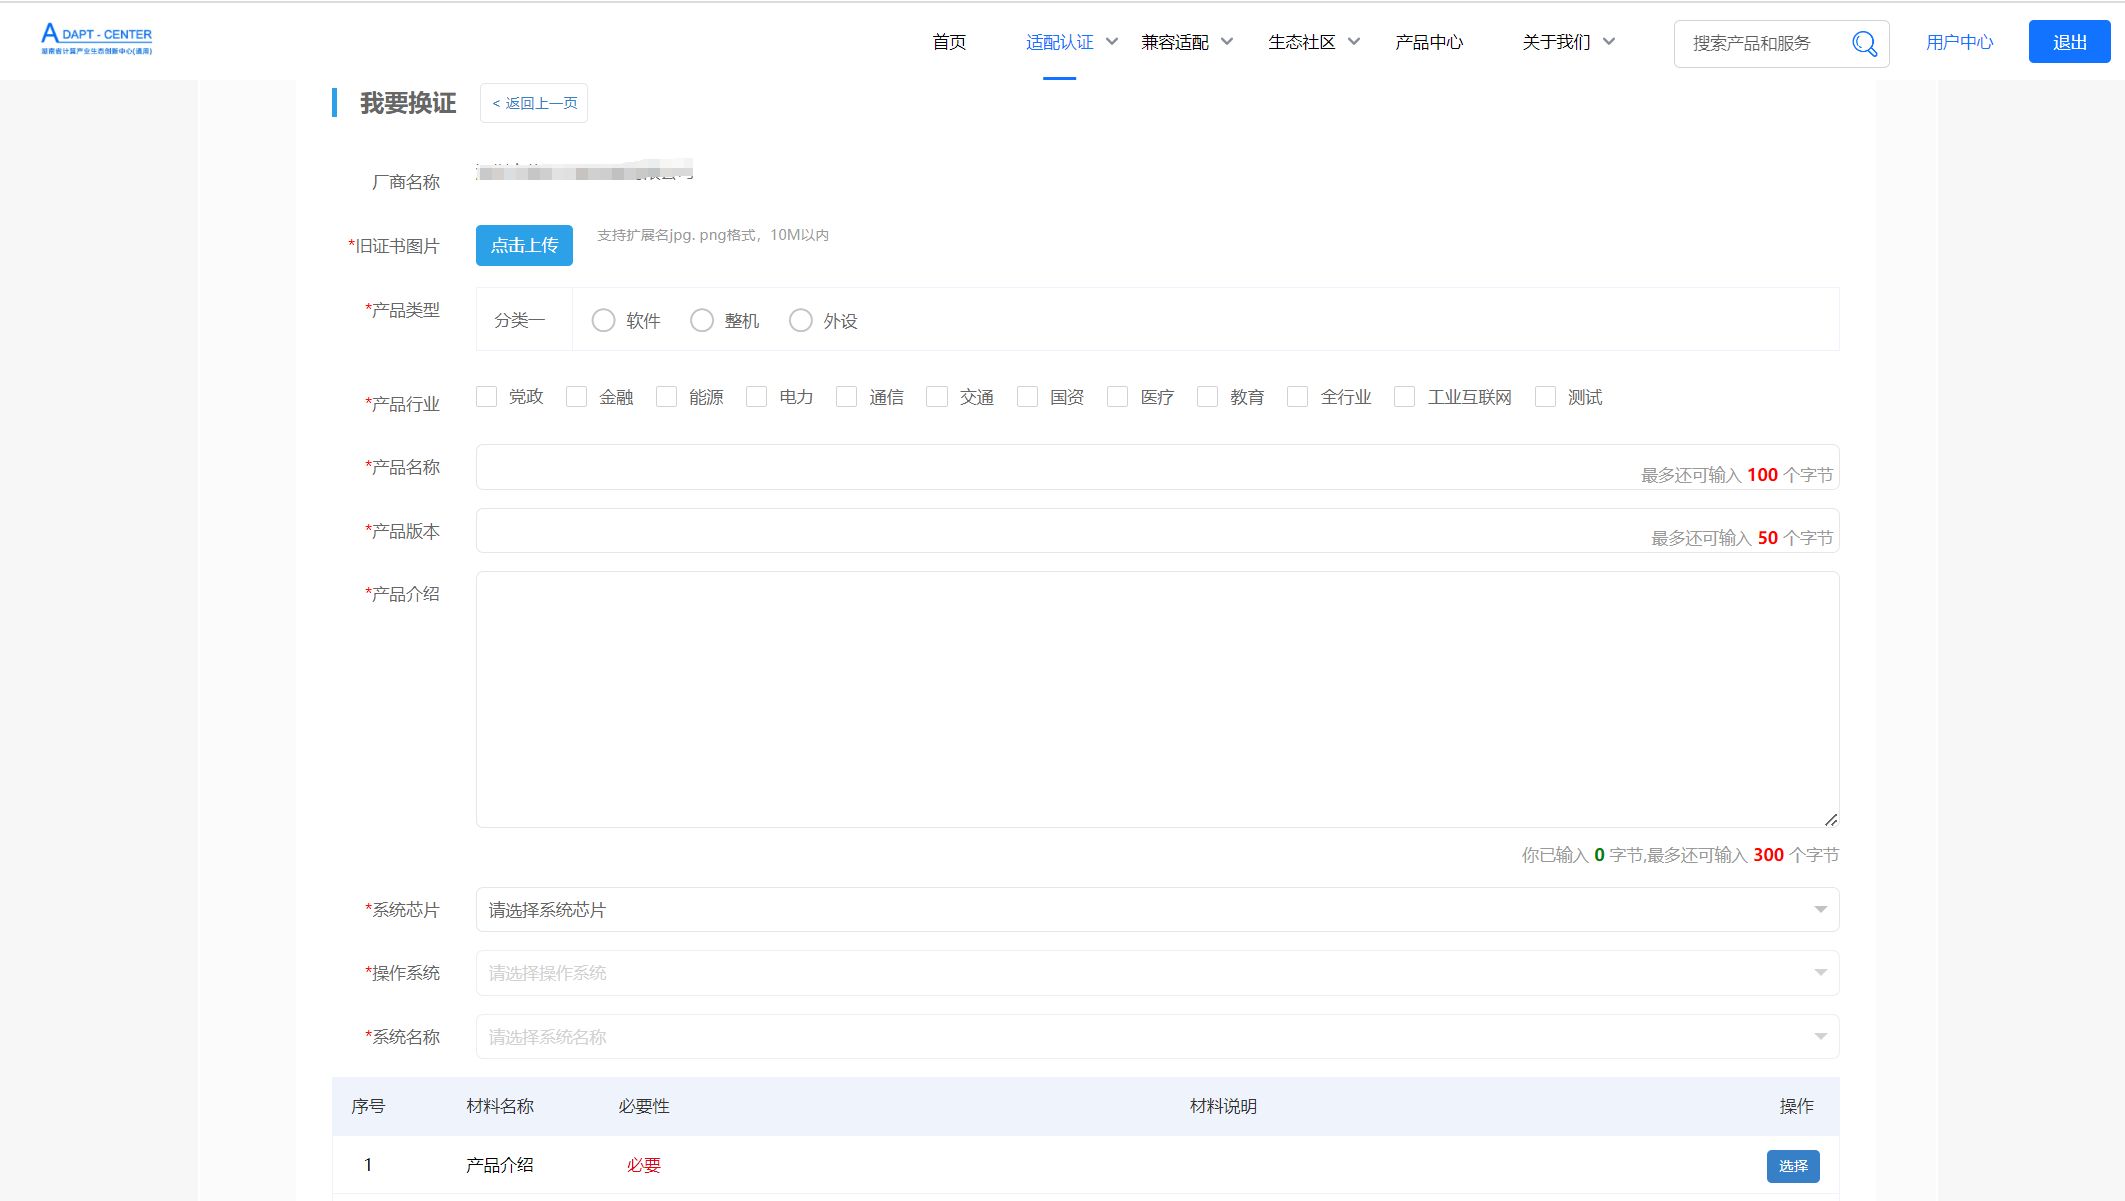
Task: Click chevron next to 关于我们
Action: 1609,42
